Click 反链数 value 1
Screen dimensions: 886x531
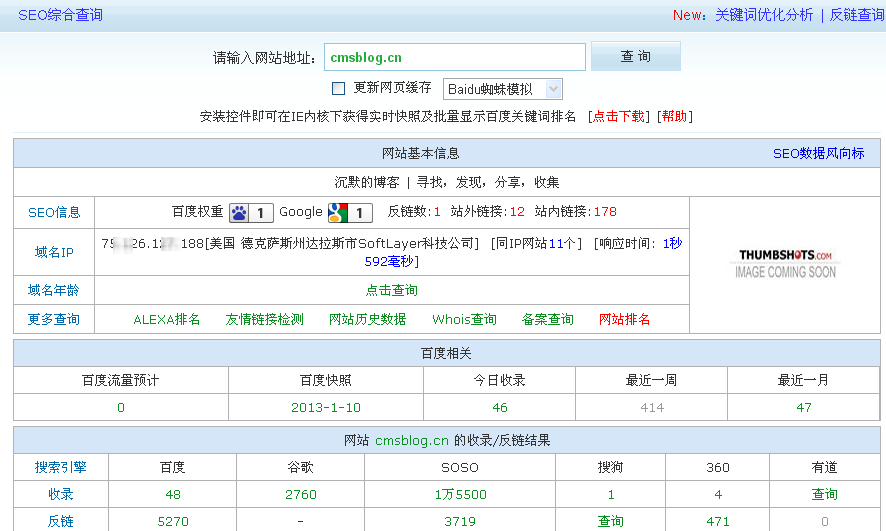(437, 212)
